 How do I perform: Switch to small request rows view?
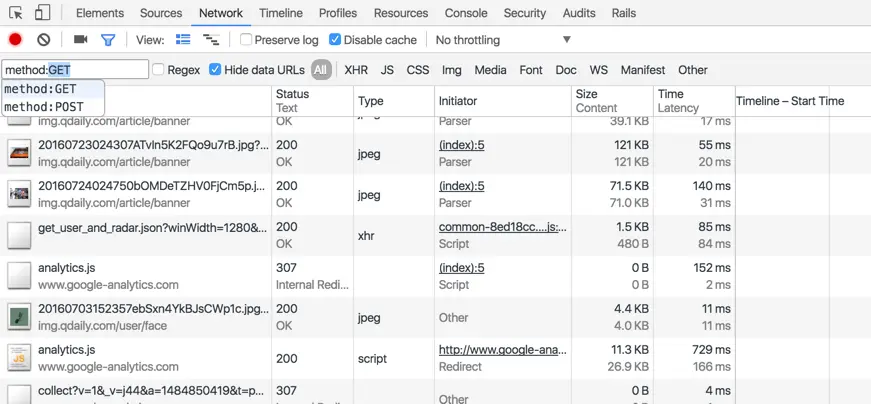point(211,39)
